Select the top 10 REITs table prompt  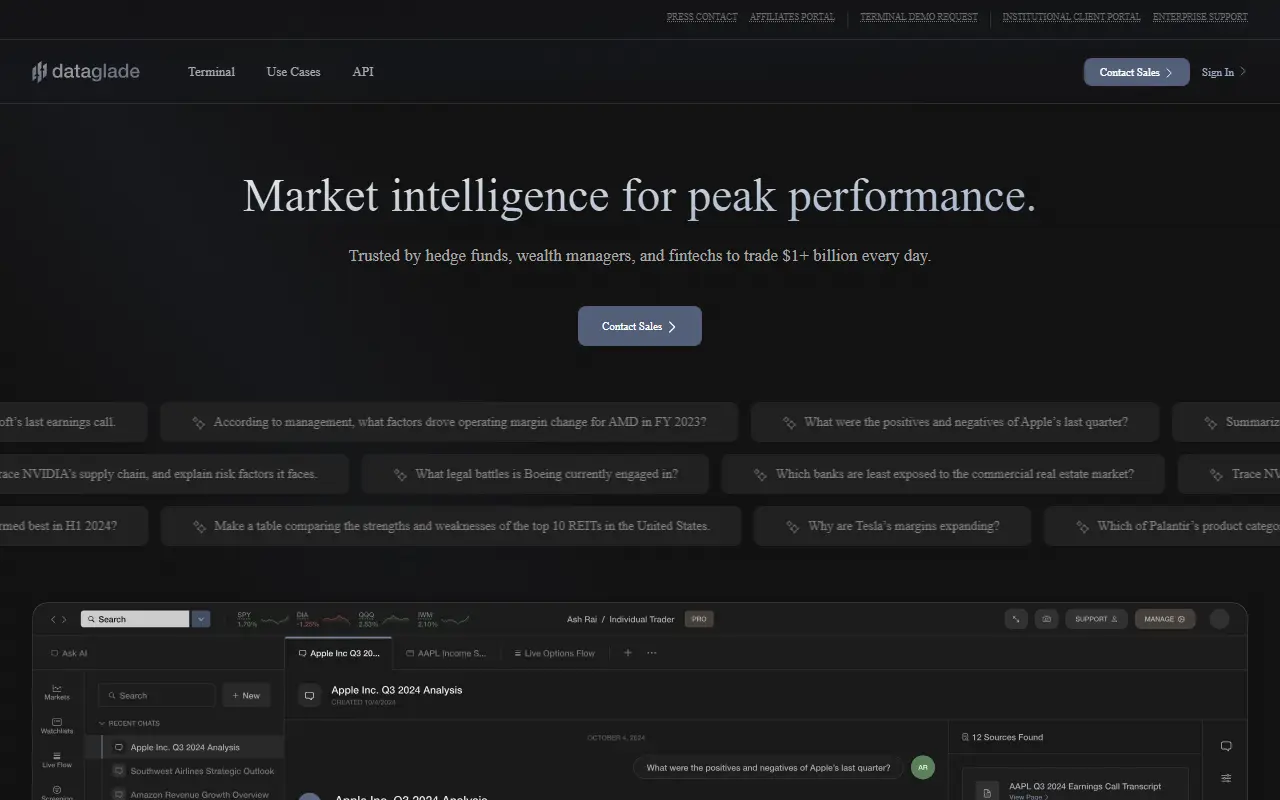pyautogui.click(x=451, y=526)
